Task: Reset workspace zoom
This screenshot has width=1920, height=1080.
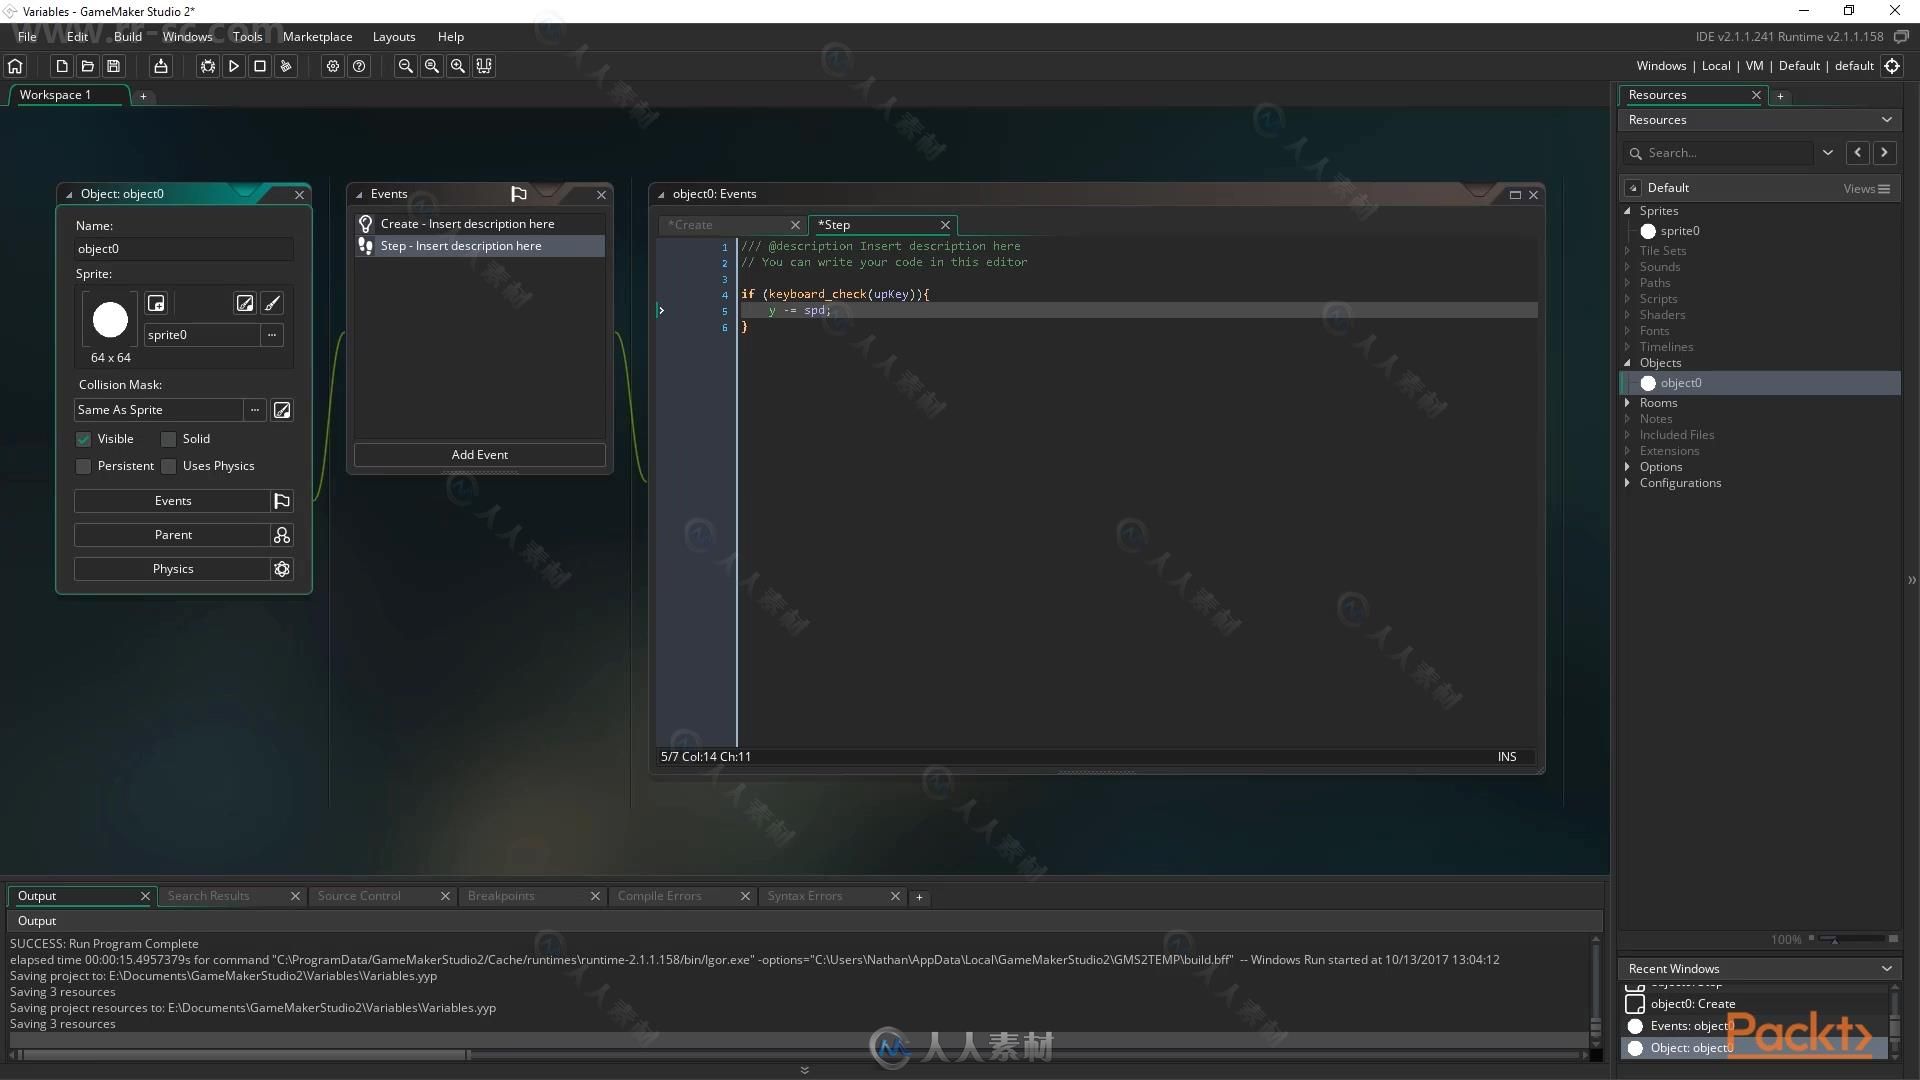Action: click(x=432, y=66)
